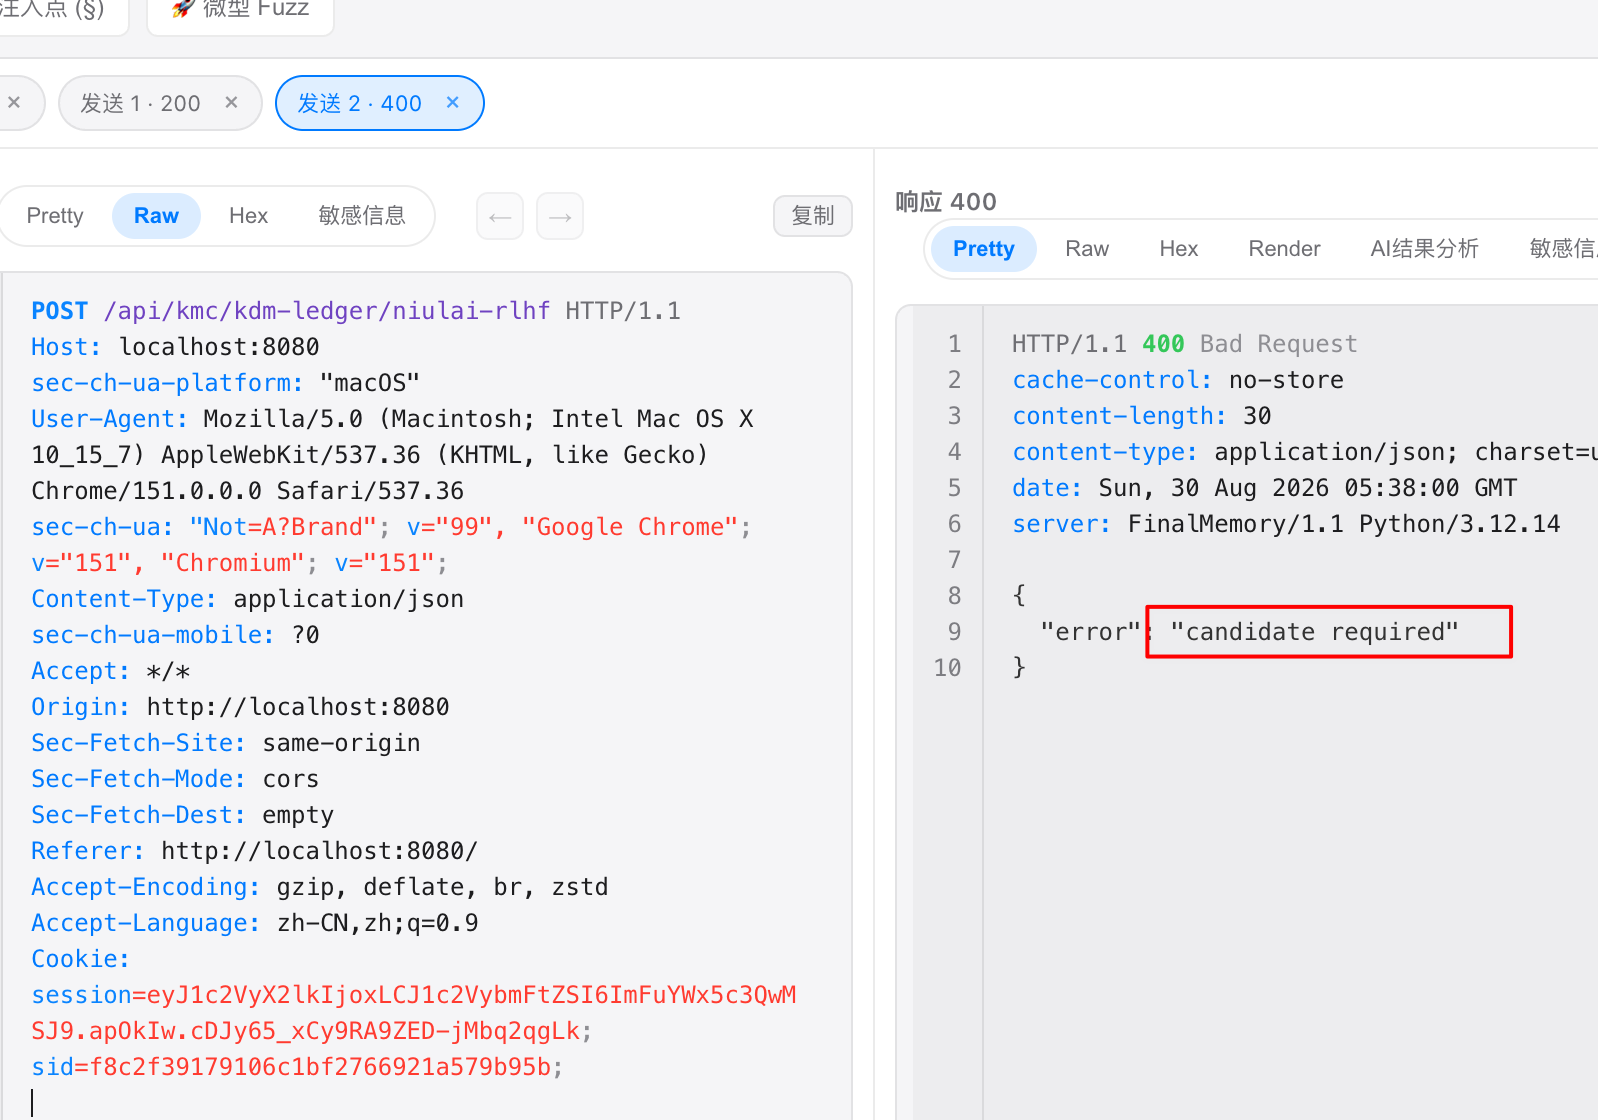Switch request view to Pretty
1598x1120 pixels.
coord(55,216)
